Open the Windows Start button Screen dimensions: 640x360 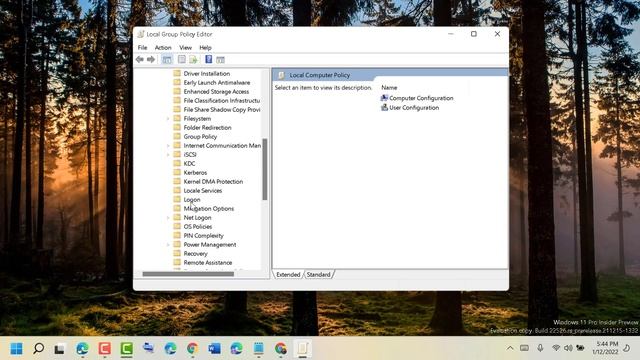click(x=16, y=349)
